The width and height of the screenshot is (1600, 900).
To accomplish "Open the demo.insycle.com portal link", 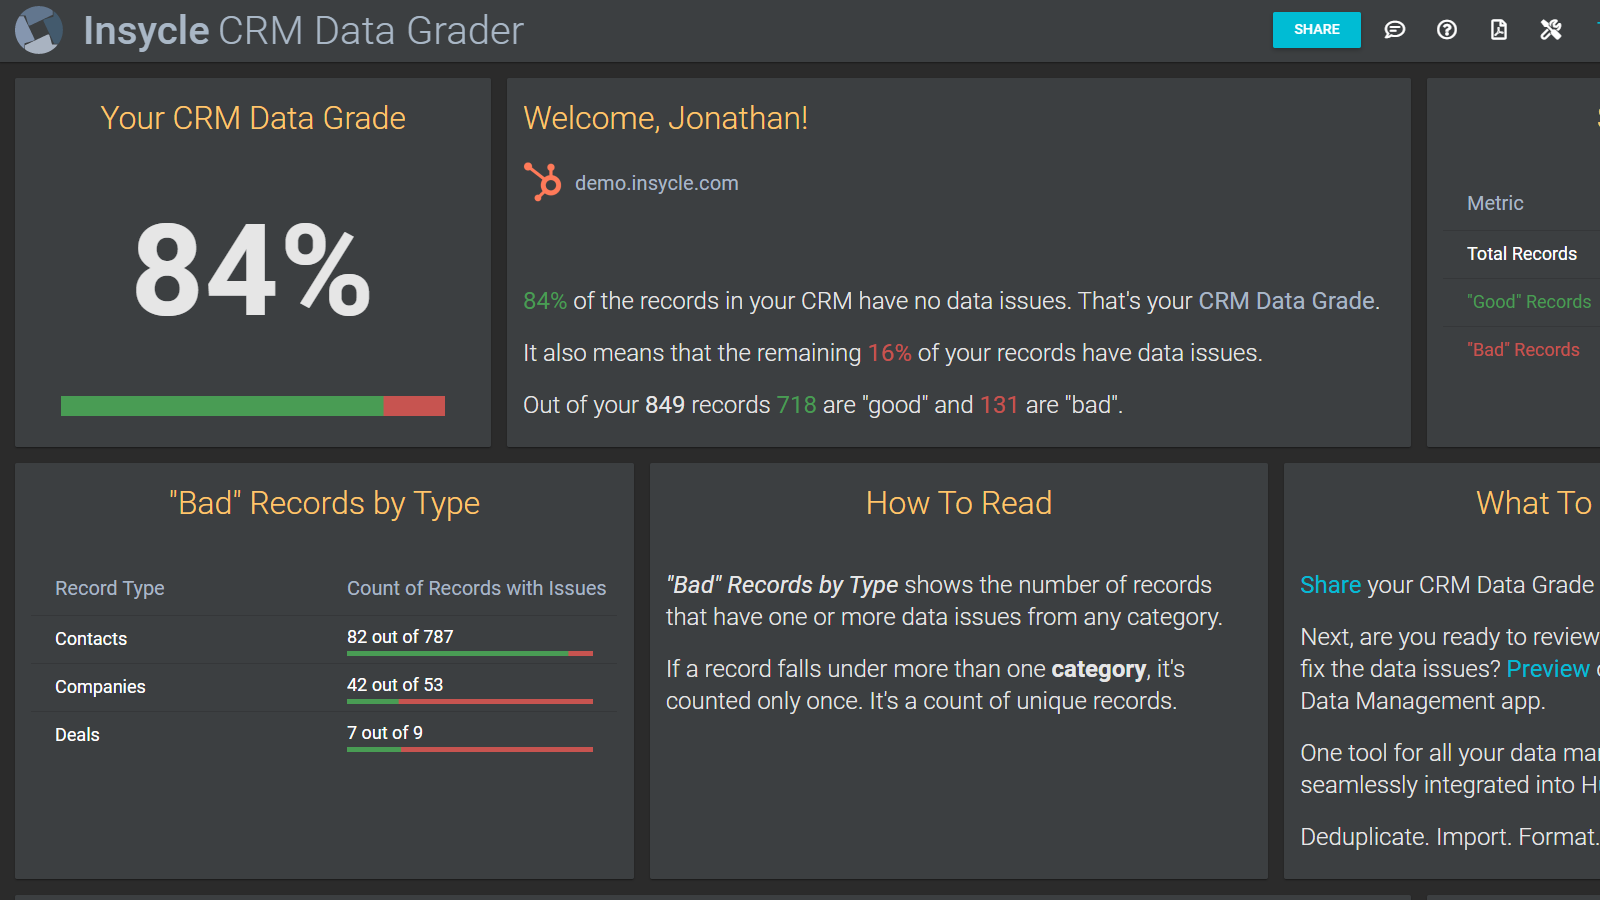I will pyautogui.click(x=656, y=182).
